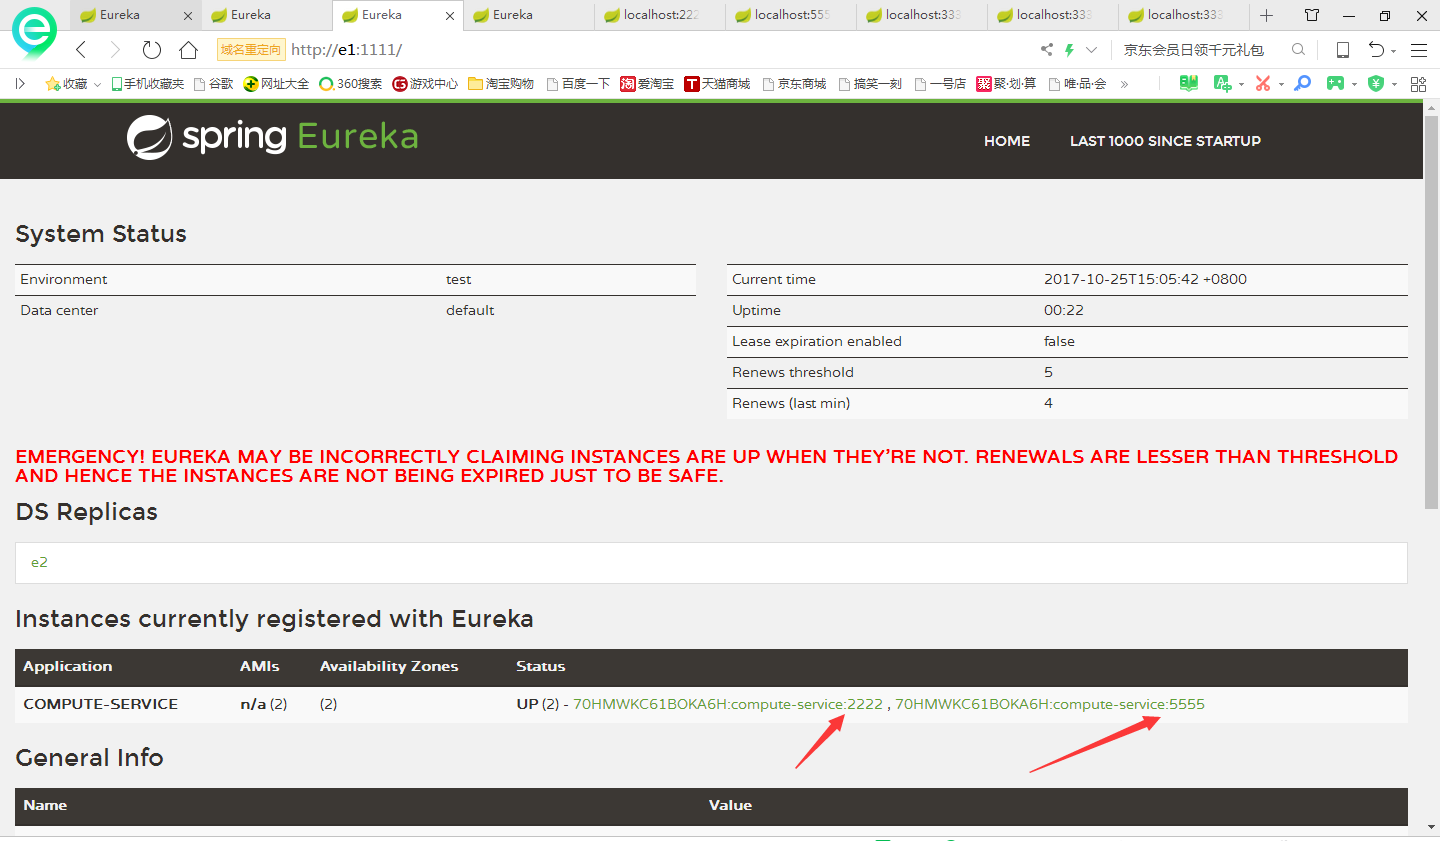Open a new tab with plus button
This screenshot has height=841, width=1440.
point(1266,15)
